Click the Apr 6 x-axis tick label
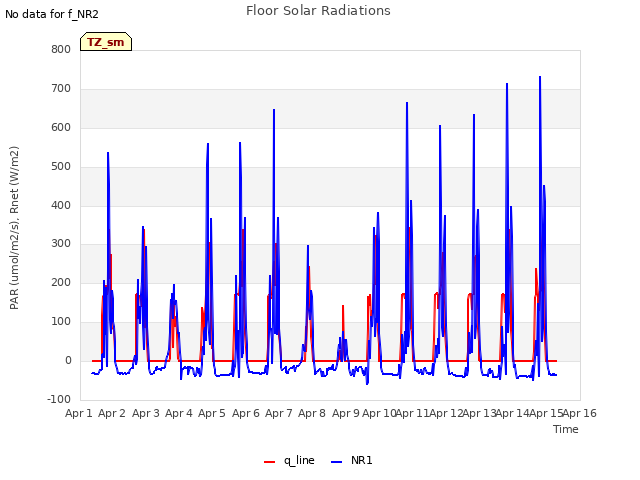Image resolution: width=640 pixels, height=480 pixels. click(245, 413)
